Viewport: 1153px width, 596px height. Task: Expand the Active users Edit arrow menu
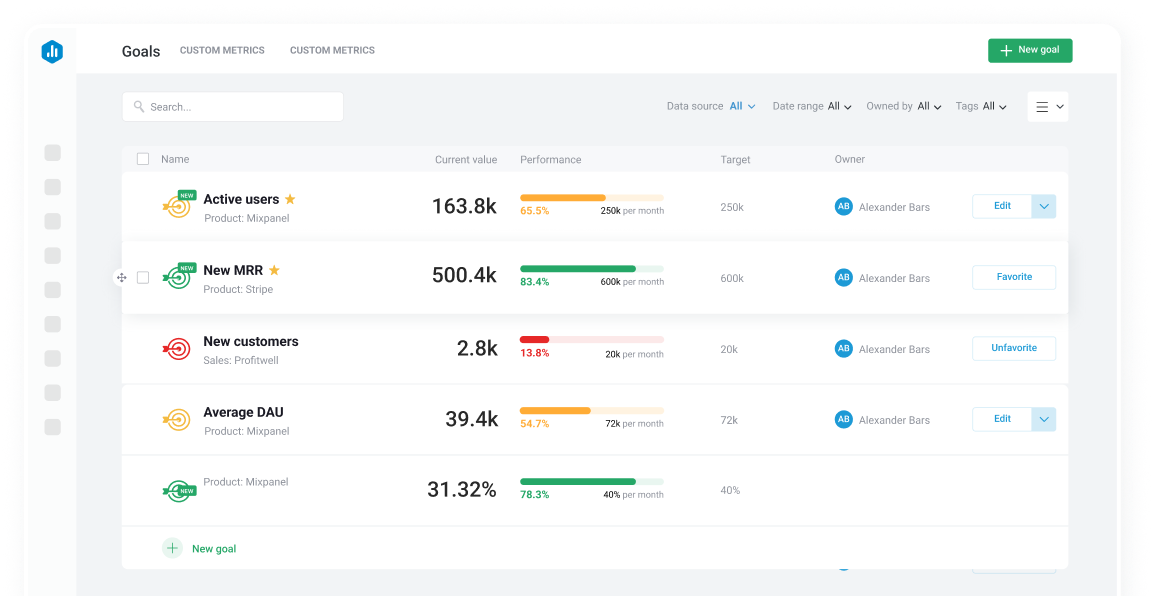click(1043, 206)
